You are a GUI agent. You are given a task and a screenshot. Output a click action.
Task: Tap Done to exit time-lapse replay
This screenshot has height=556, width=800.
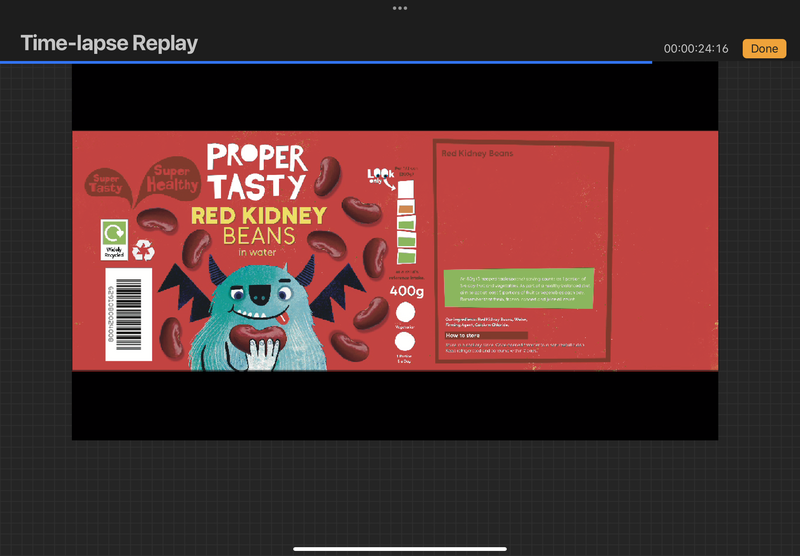pos(764,48)
